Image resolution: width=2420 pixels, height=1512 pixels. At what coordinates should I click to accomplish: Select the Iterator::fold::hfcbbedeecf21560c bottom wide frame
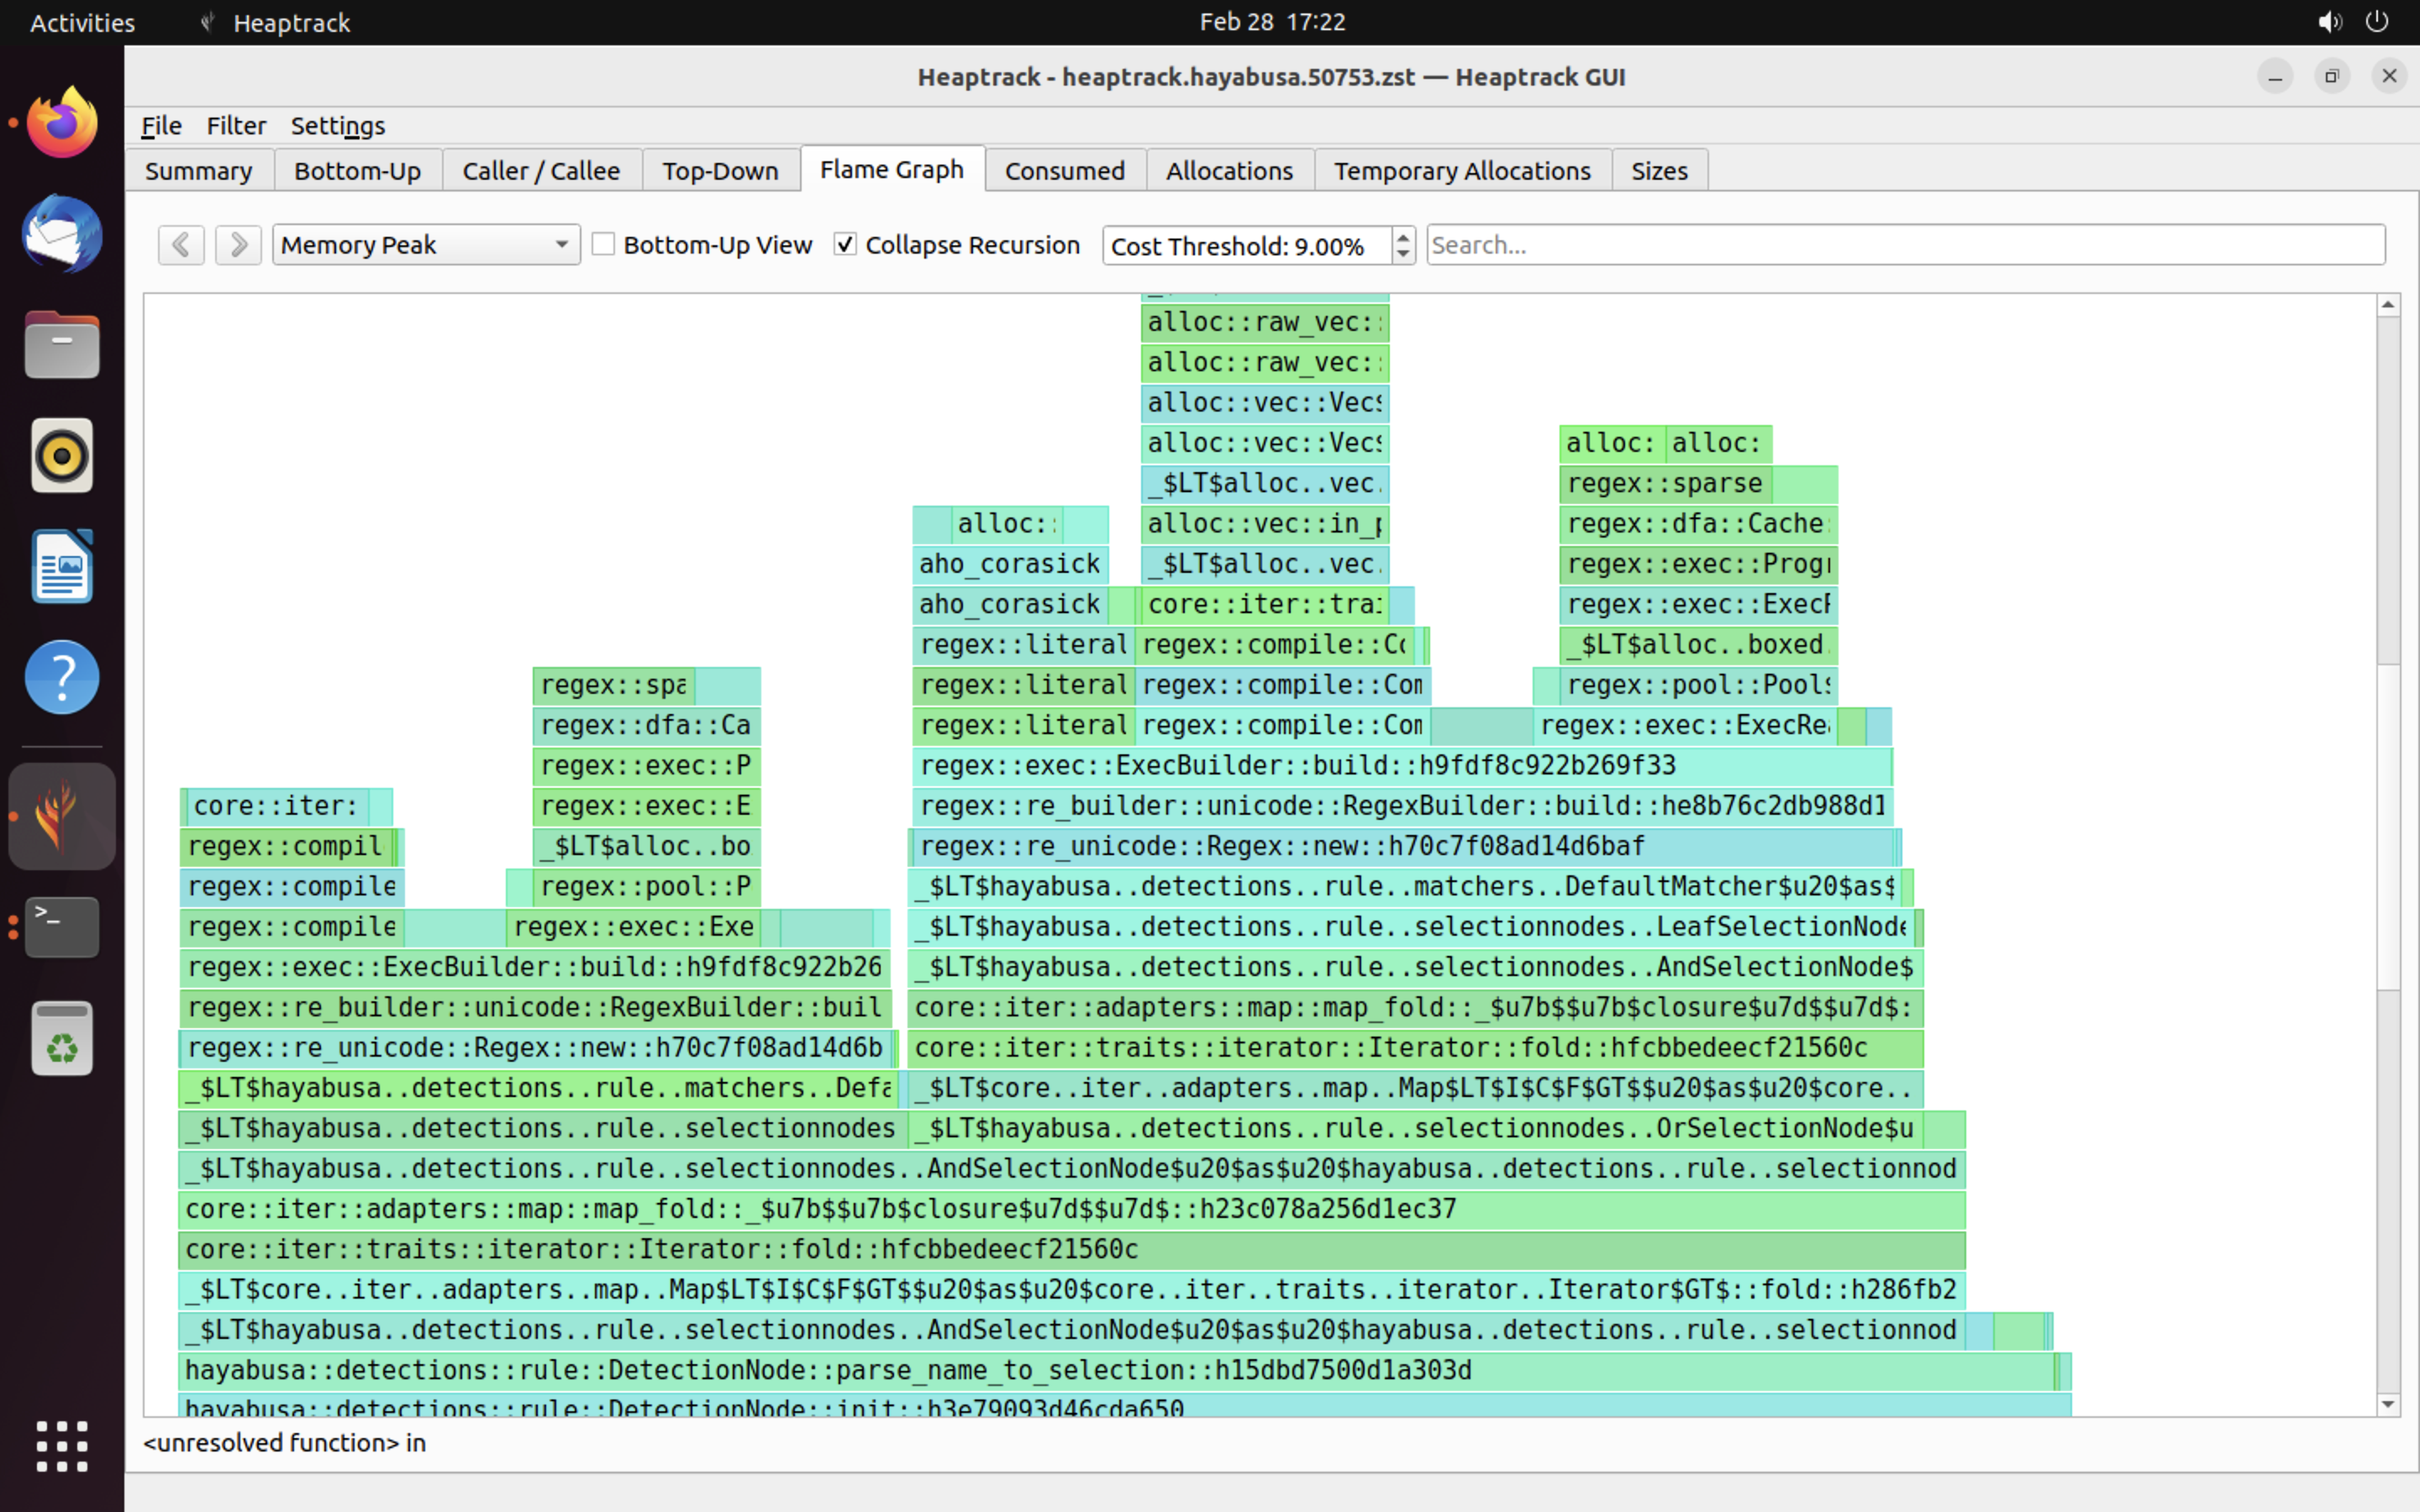coord(1072,1248)
